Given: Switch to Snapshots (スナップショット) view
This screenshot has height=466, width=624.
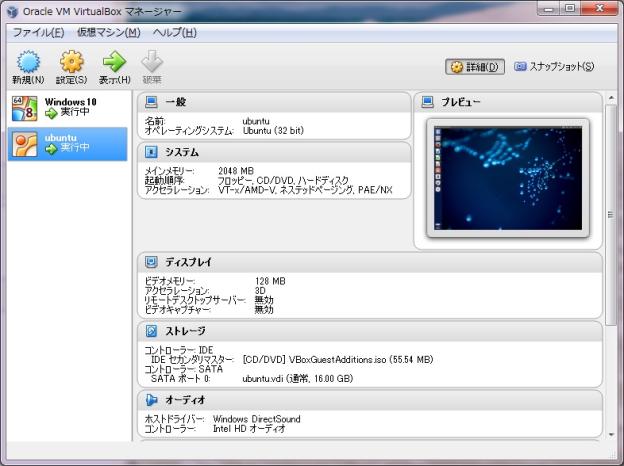Looking at the screenshot, I should point(554,66).
